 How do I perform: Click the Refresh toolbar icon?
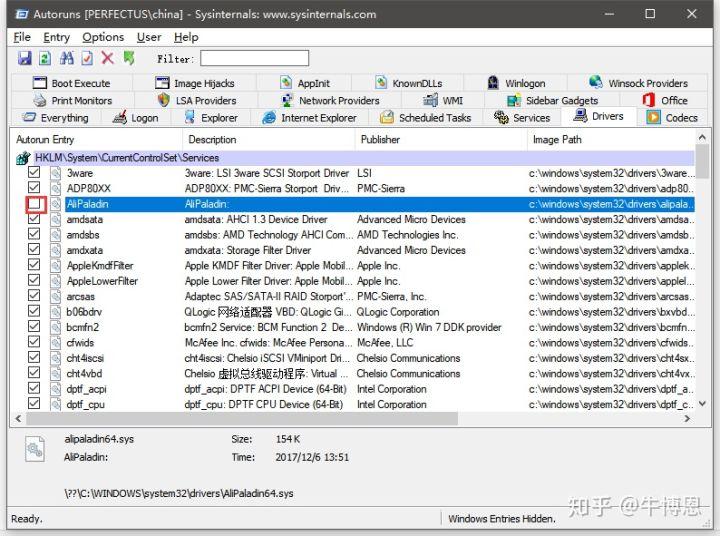45,58
